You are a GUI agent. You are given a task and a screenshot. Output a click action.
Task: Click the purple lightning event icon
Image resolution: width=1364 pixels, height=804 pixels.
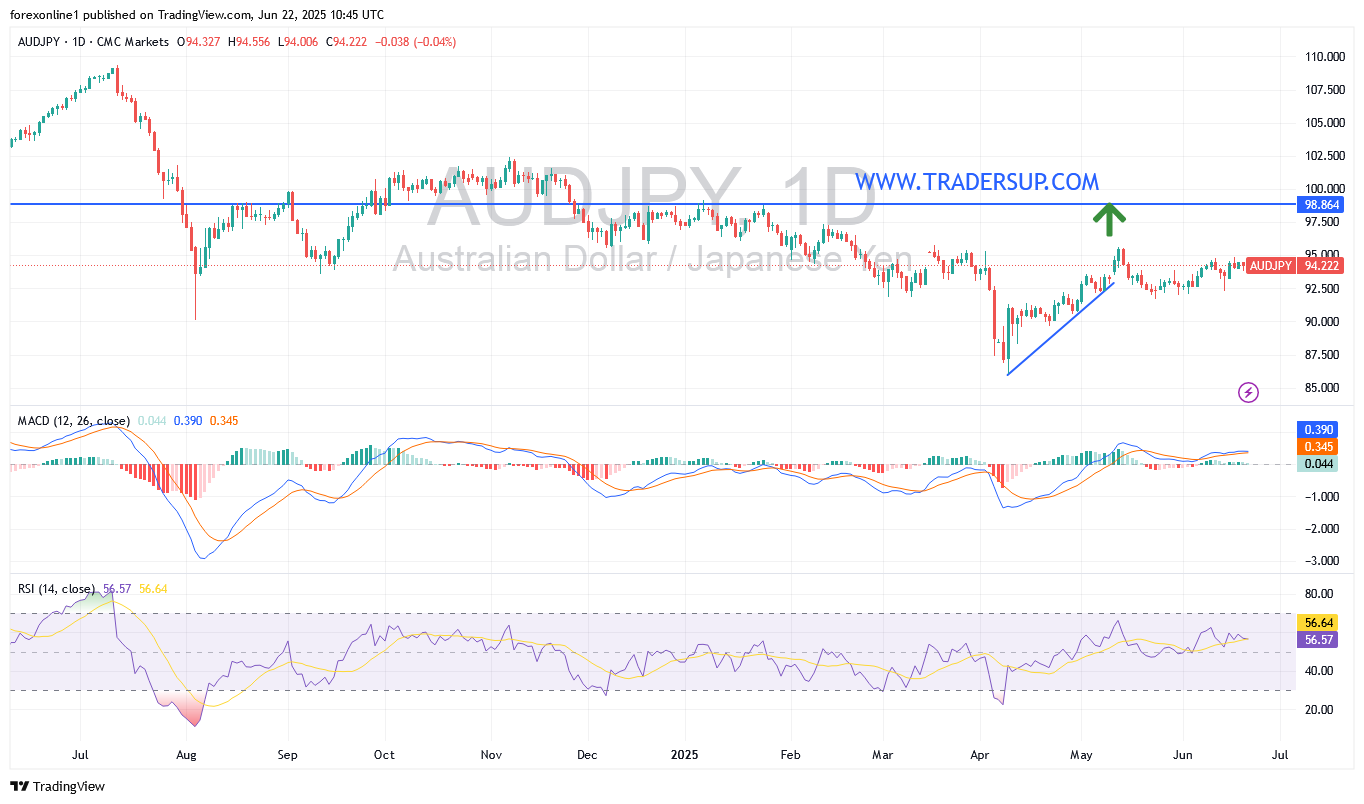tap(1248, 392)
